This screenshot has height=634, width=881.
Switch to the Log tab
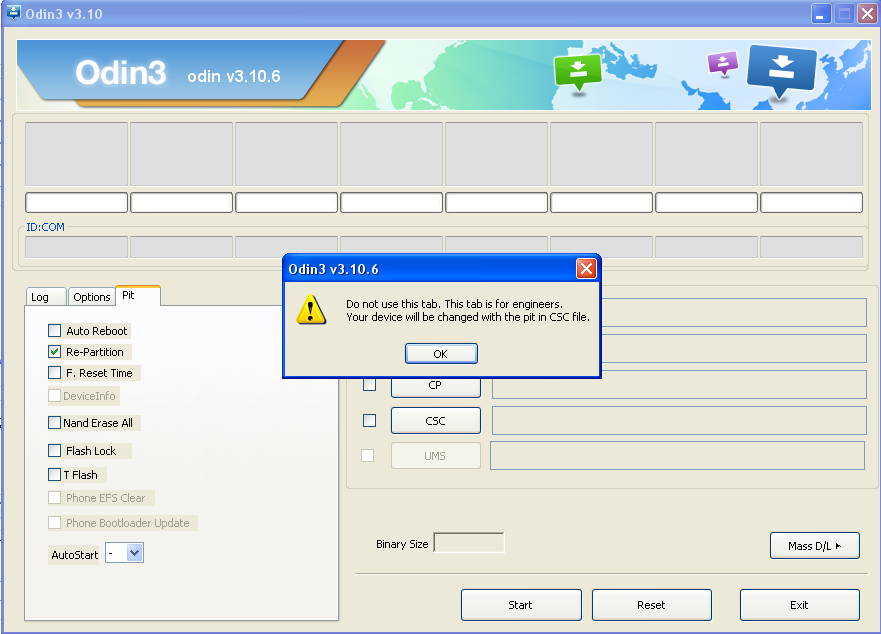46,297
